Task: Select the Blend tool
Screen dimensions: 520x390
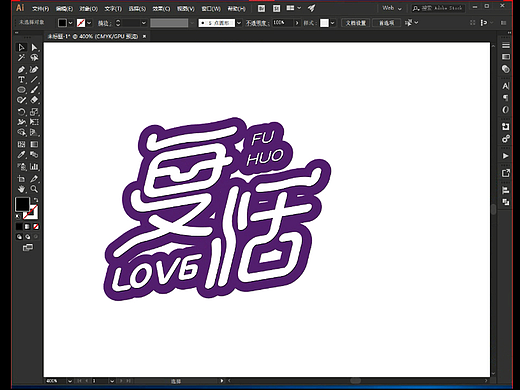Action: [x=34, y=154]
